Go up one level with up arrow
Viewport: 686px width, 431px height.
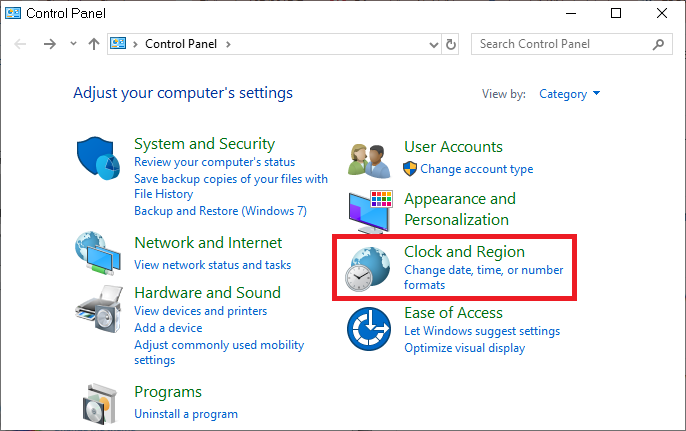(94, 44)
